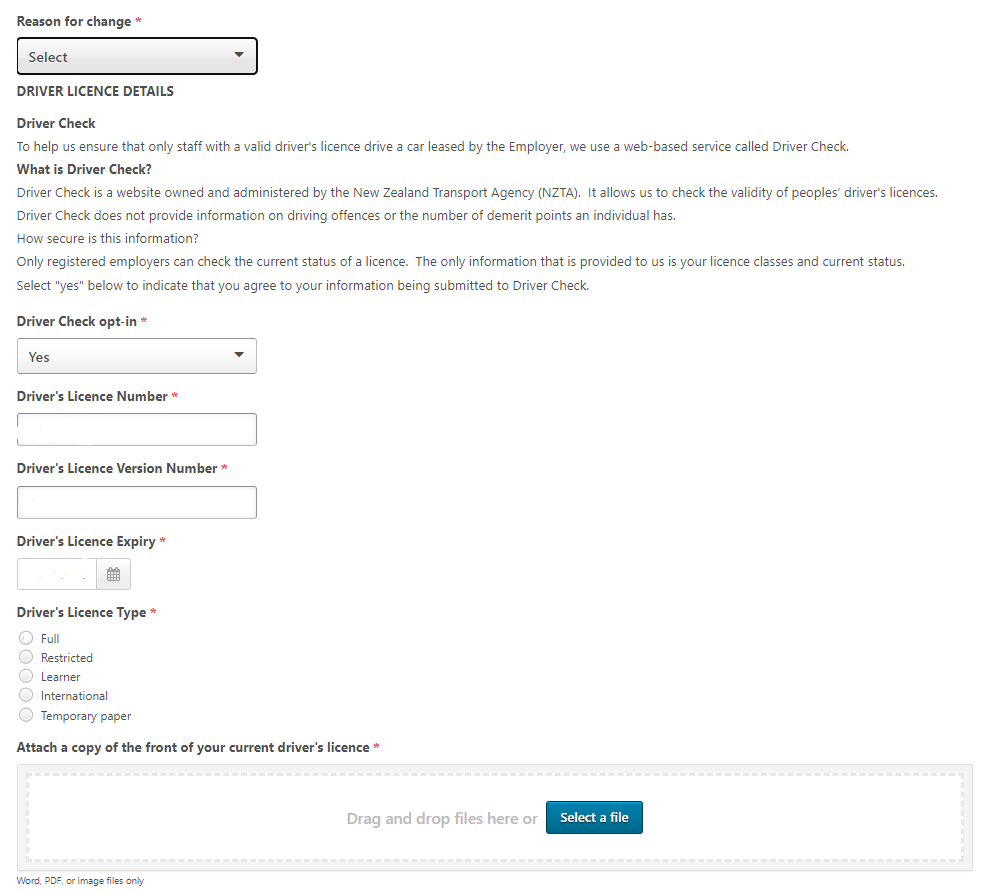Click the Learner label text
The image size is (990, 893).
pos(61,676)
